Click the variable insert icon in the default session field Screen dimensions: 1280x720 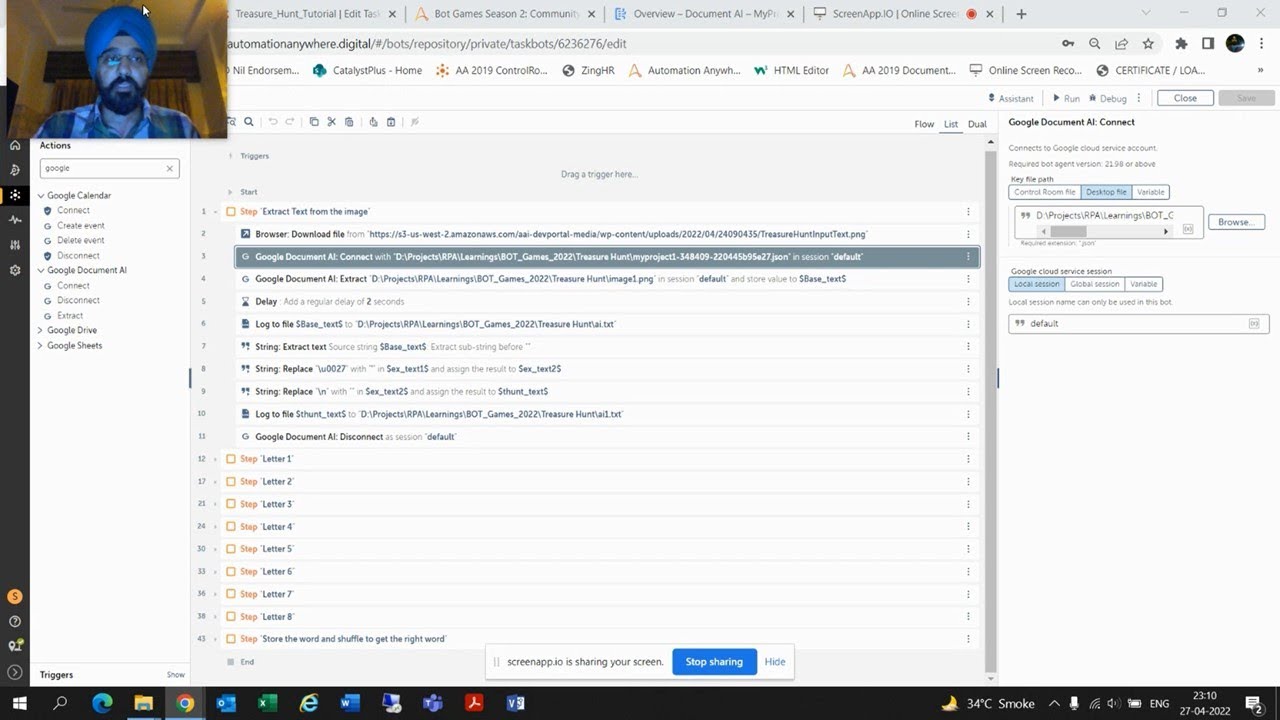click(1254, 324)
